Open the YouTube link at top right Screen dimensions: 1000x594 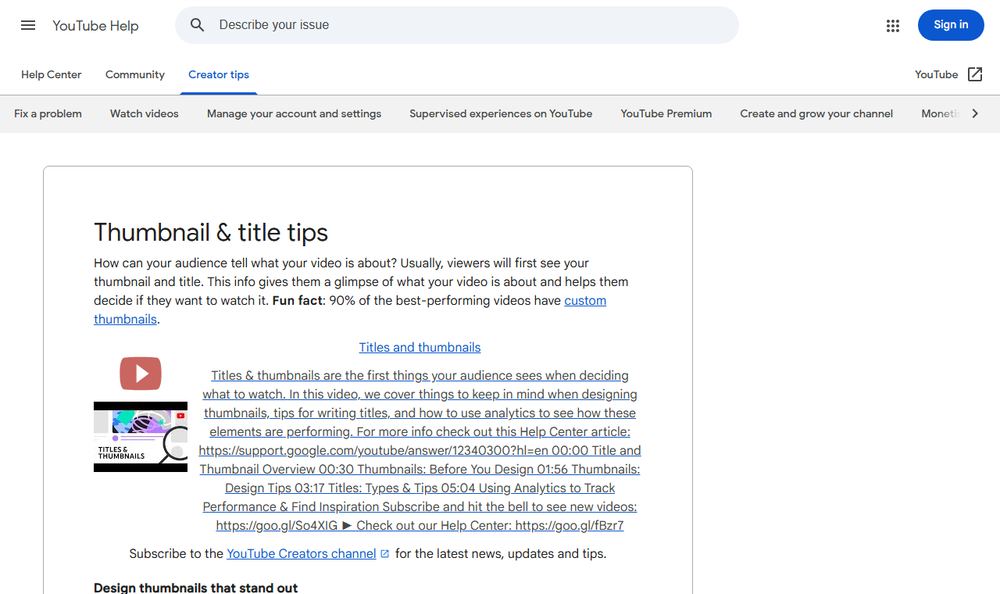pos(936,75)
